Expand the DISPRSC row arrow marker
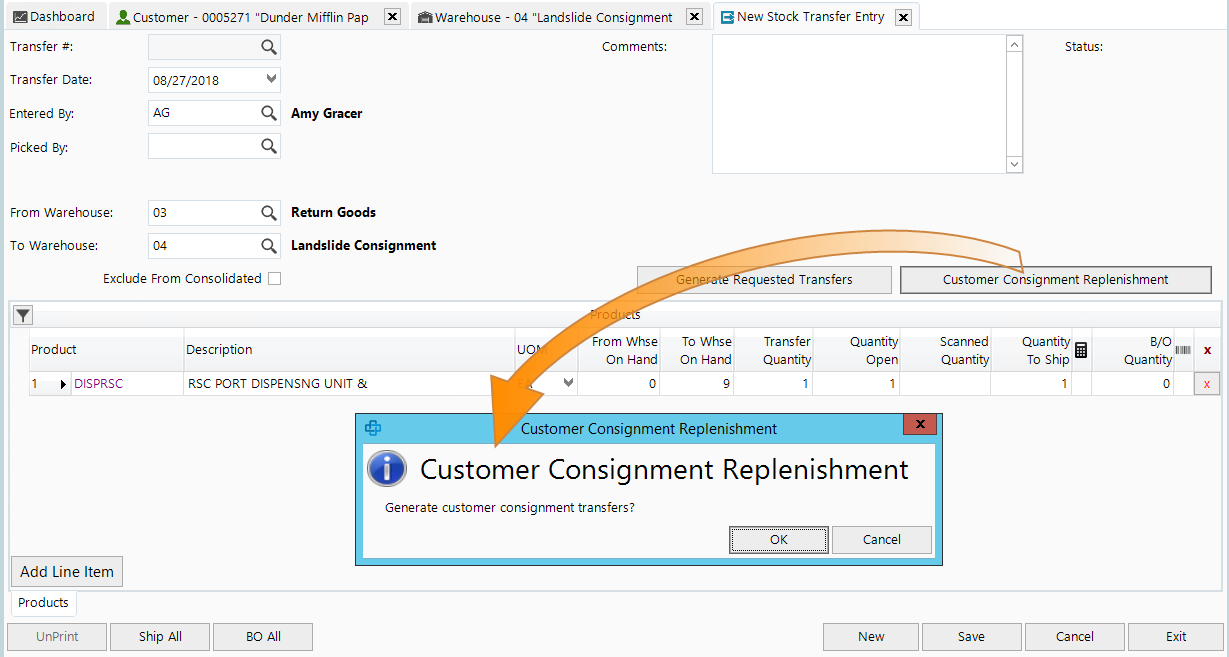Image resolution: width=1229 pixels, height=657 pixels. [63, 383]
